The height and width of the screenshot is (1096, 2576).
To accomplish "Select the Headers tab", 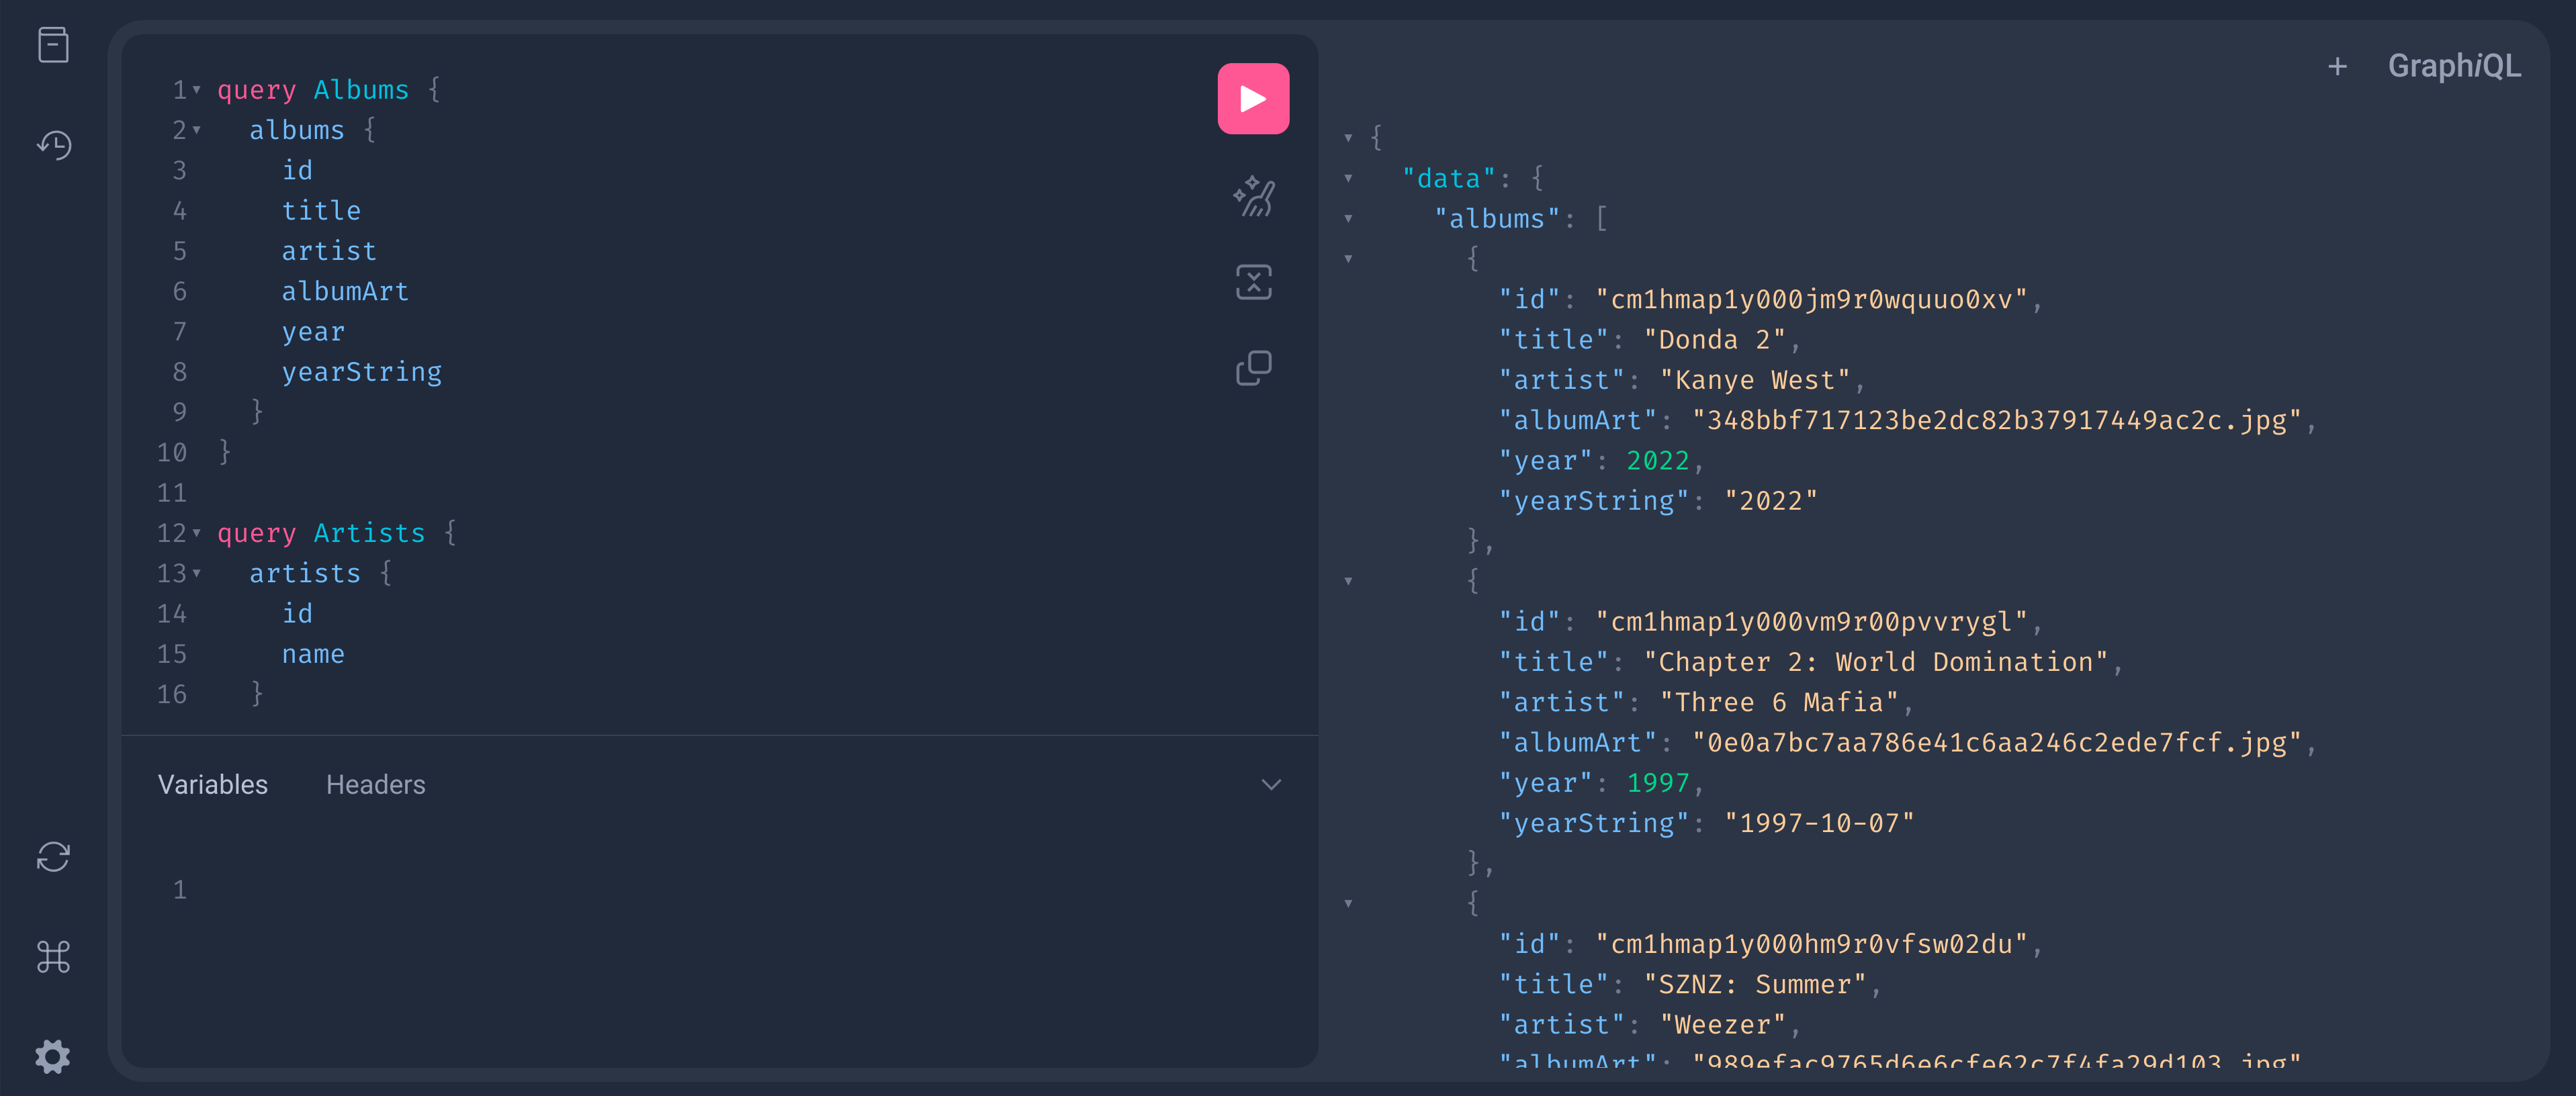I will (375, 784).
